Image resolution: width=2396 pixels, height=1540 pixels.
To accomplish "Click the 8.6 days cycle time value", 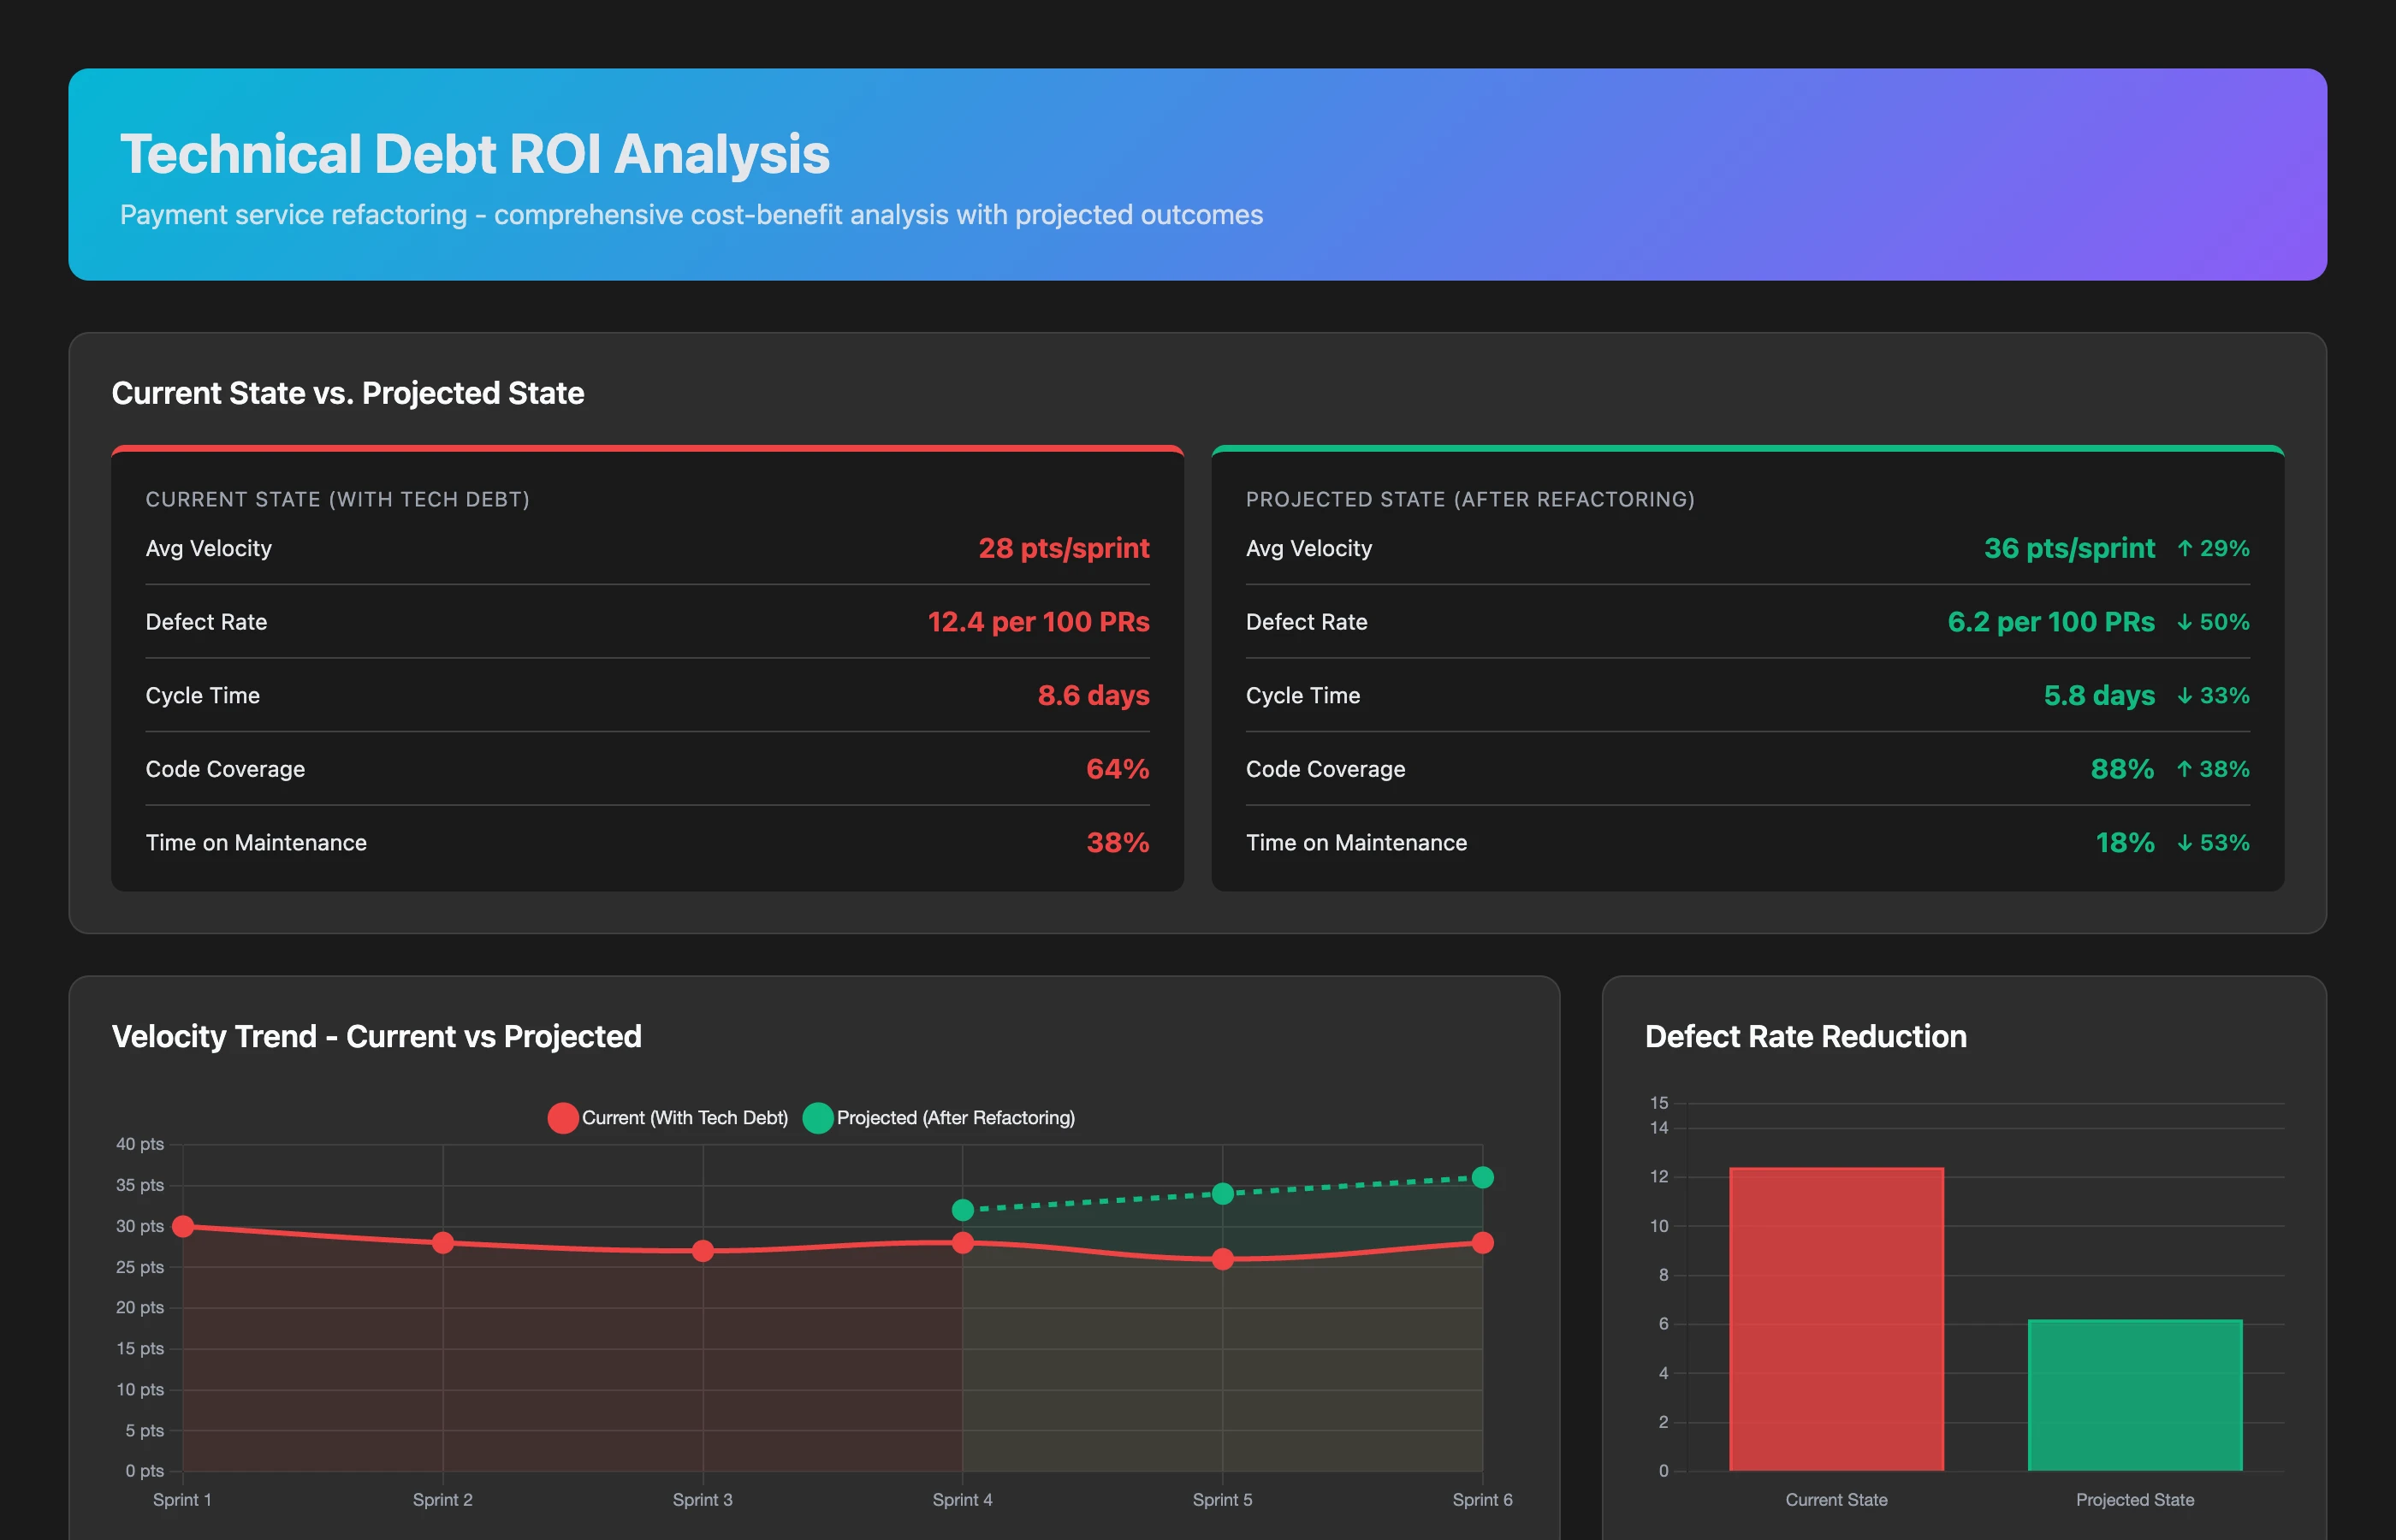I will click(1094, 695).
